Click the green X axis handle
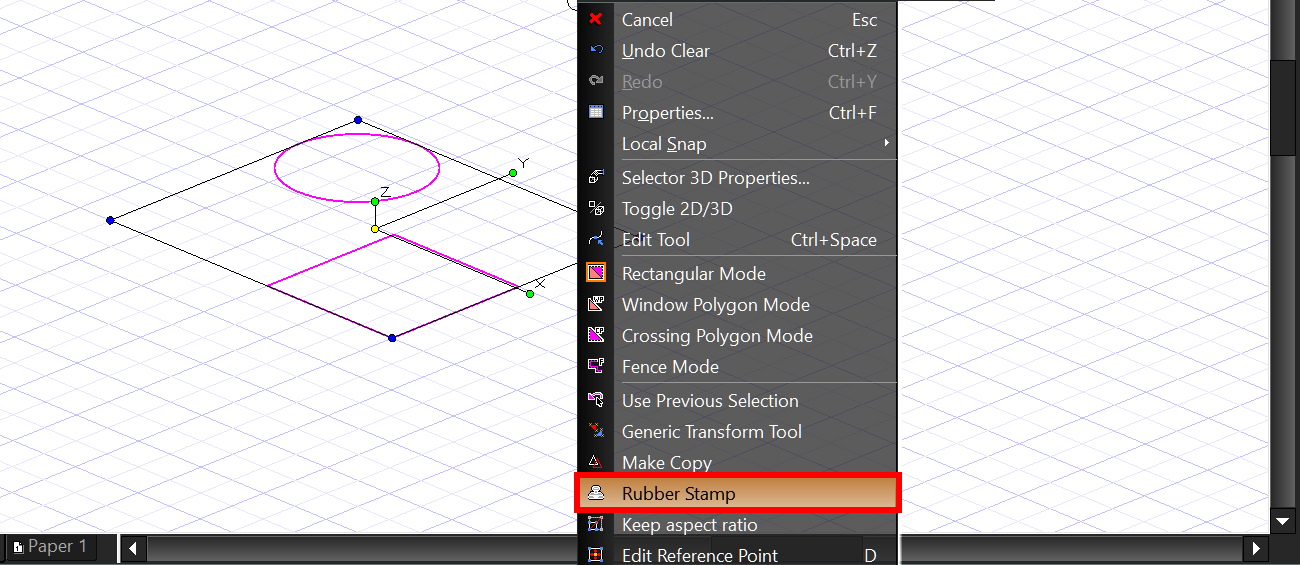The width and height of the screenshot is (1300, 565). (529, 293)
